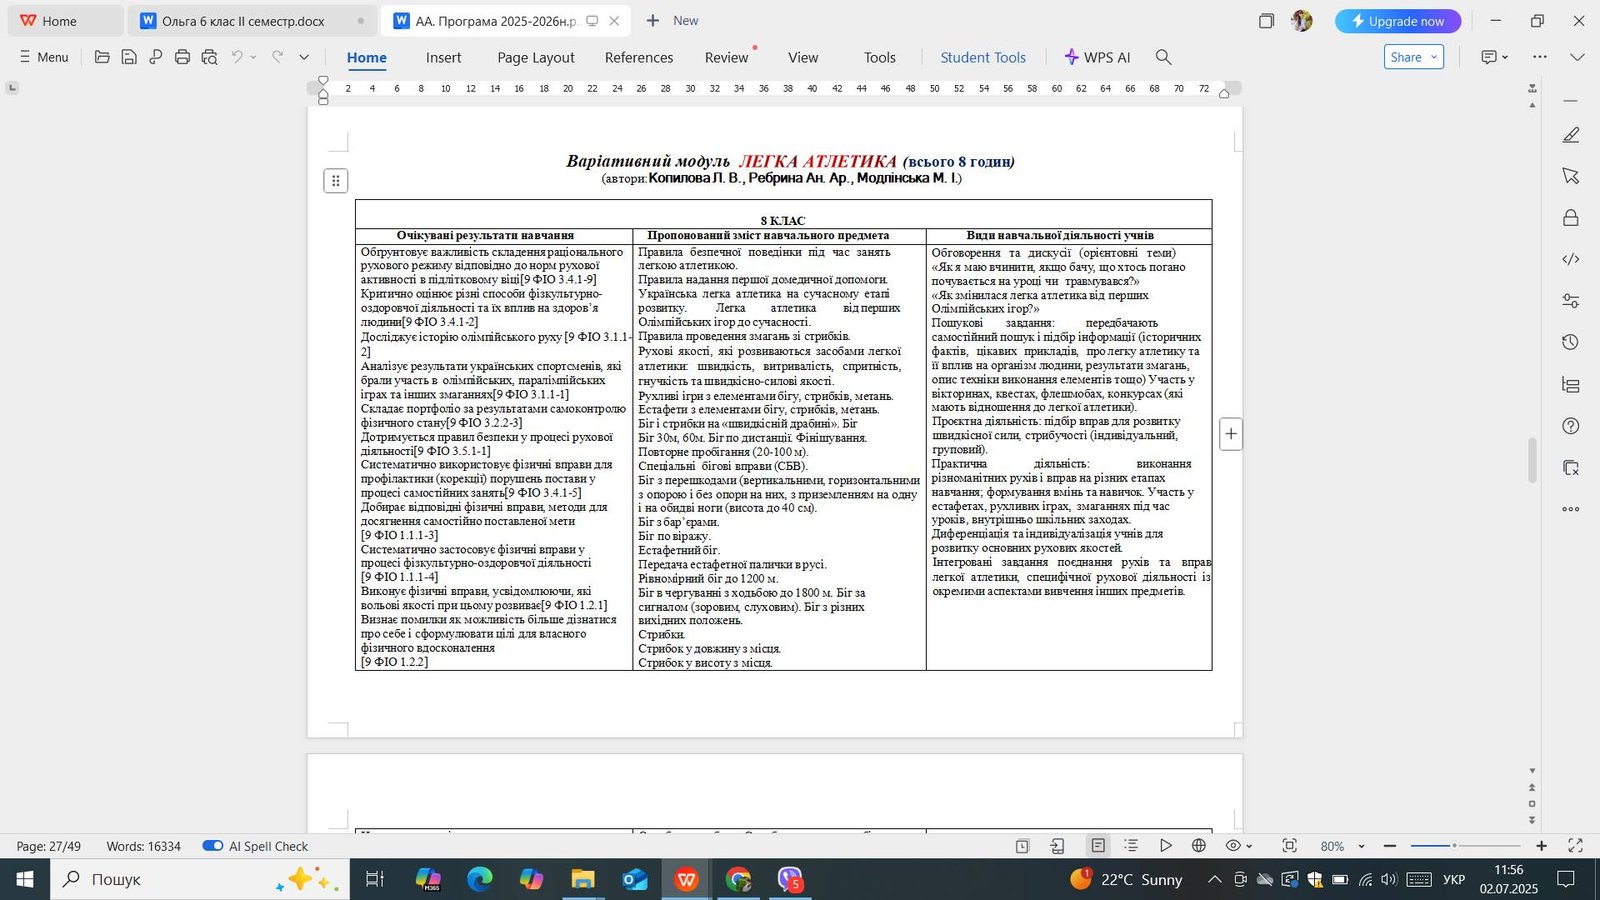Screen dimensions: 1600x900
Task: Launch WPS AI assistant
Action: pyautogui.click(x=1097, y=57)
